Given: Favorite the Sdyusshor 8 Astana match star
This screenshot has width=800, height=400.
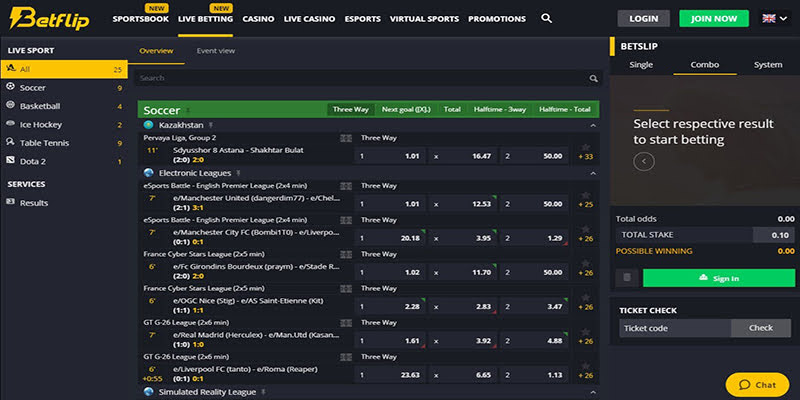Looking at the screenshot, I should [585, 147].
